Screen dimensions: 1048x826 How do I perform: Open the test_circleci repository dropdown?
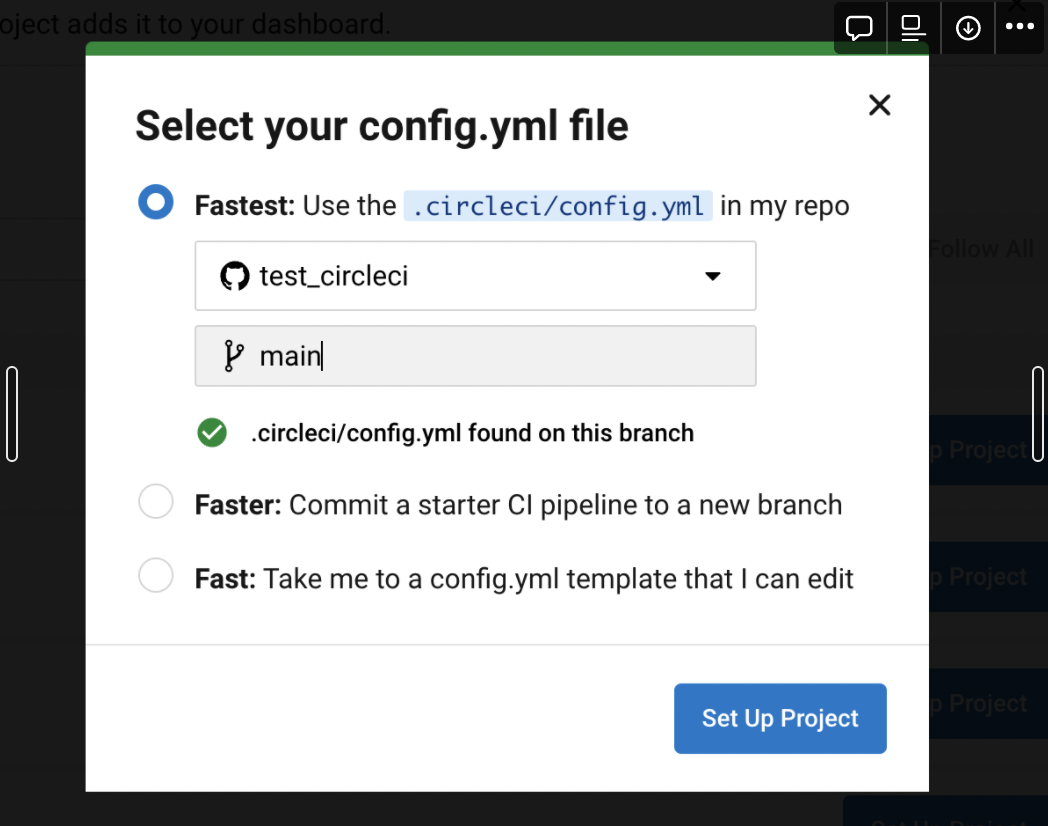[475, 276]
